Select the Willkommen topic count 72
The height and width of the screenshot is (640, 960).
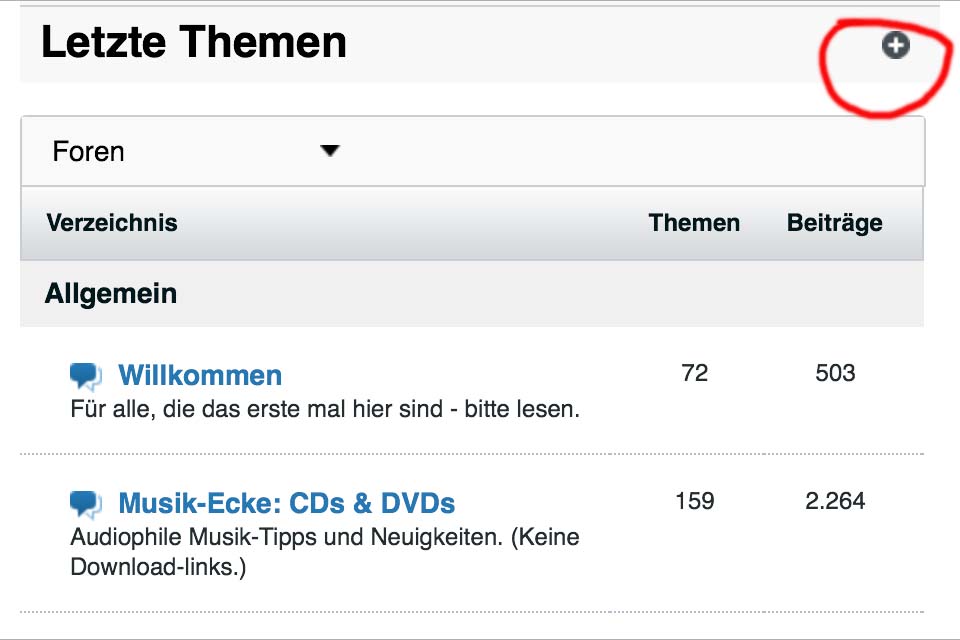[694, 373]
